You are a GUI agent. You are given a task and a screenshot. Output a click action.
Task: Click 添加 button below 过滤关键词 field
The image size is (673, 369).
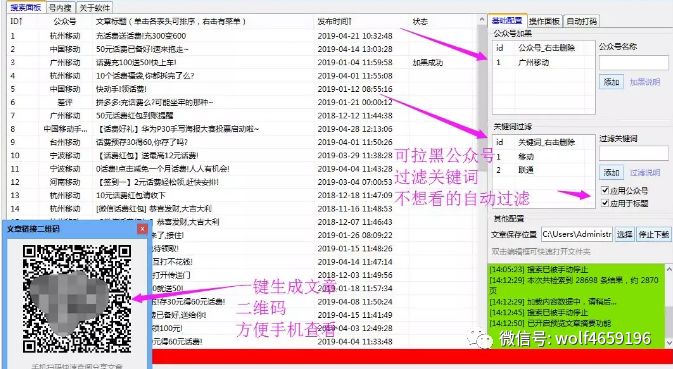tap(611, 172)
